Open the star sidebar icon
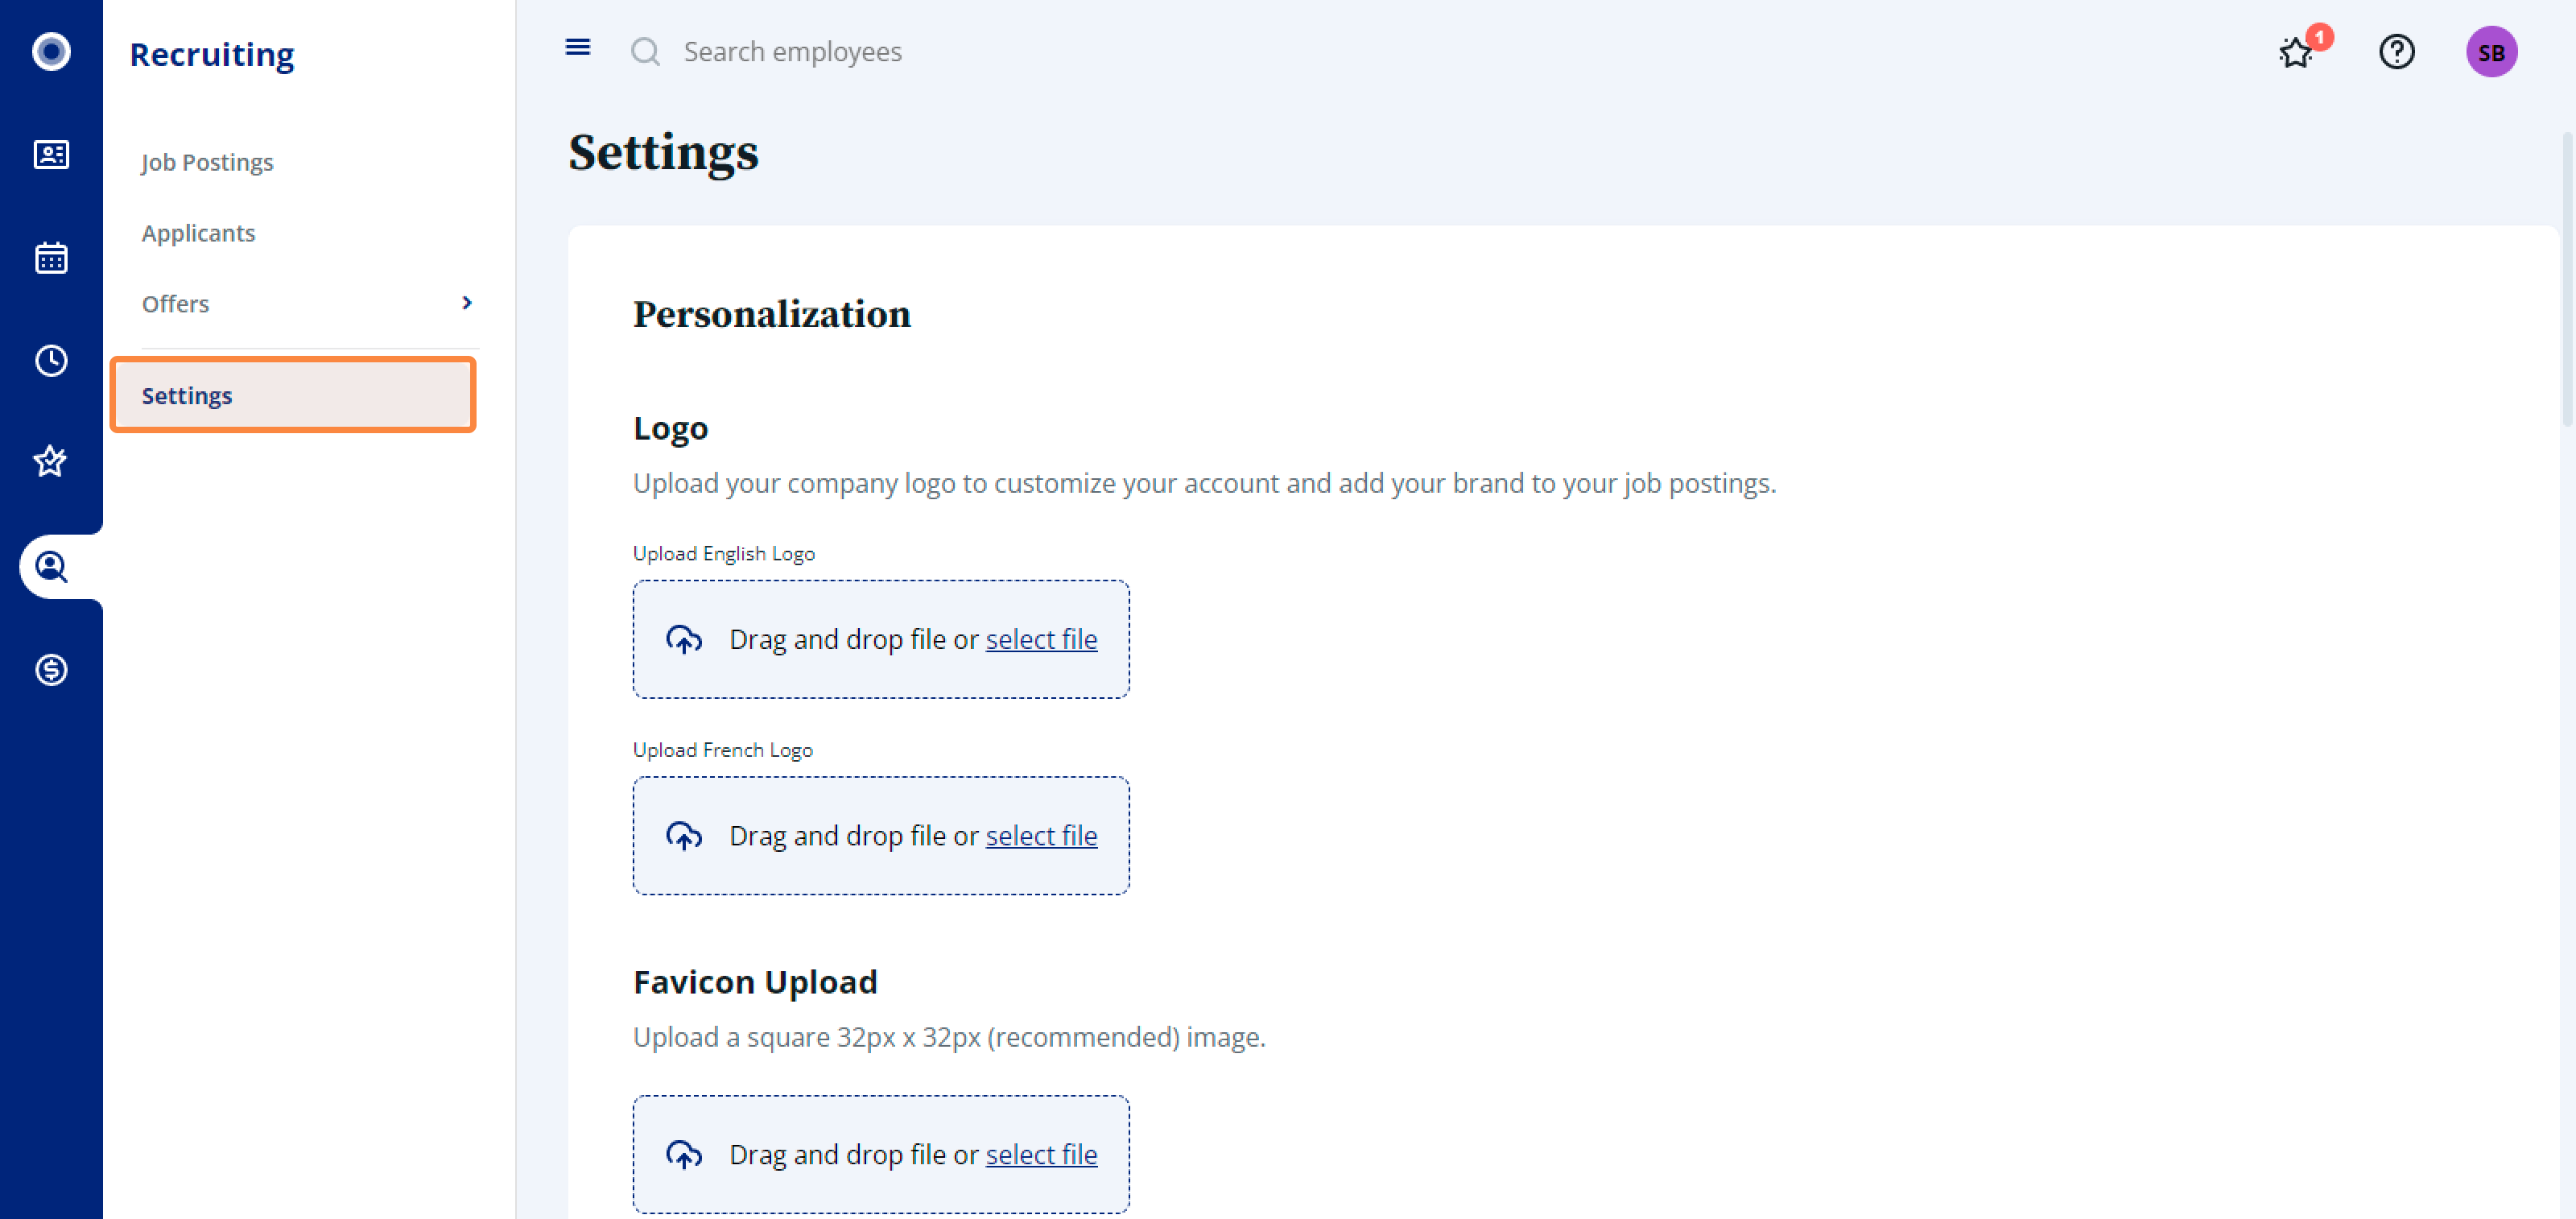Image resolution: width=2576 pixels, height=1219 pixels. (x=51, y=462)
